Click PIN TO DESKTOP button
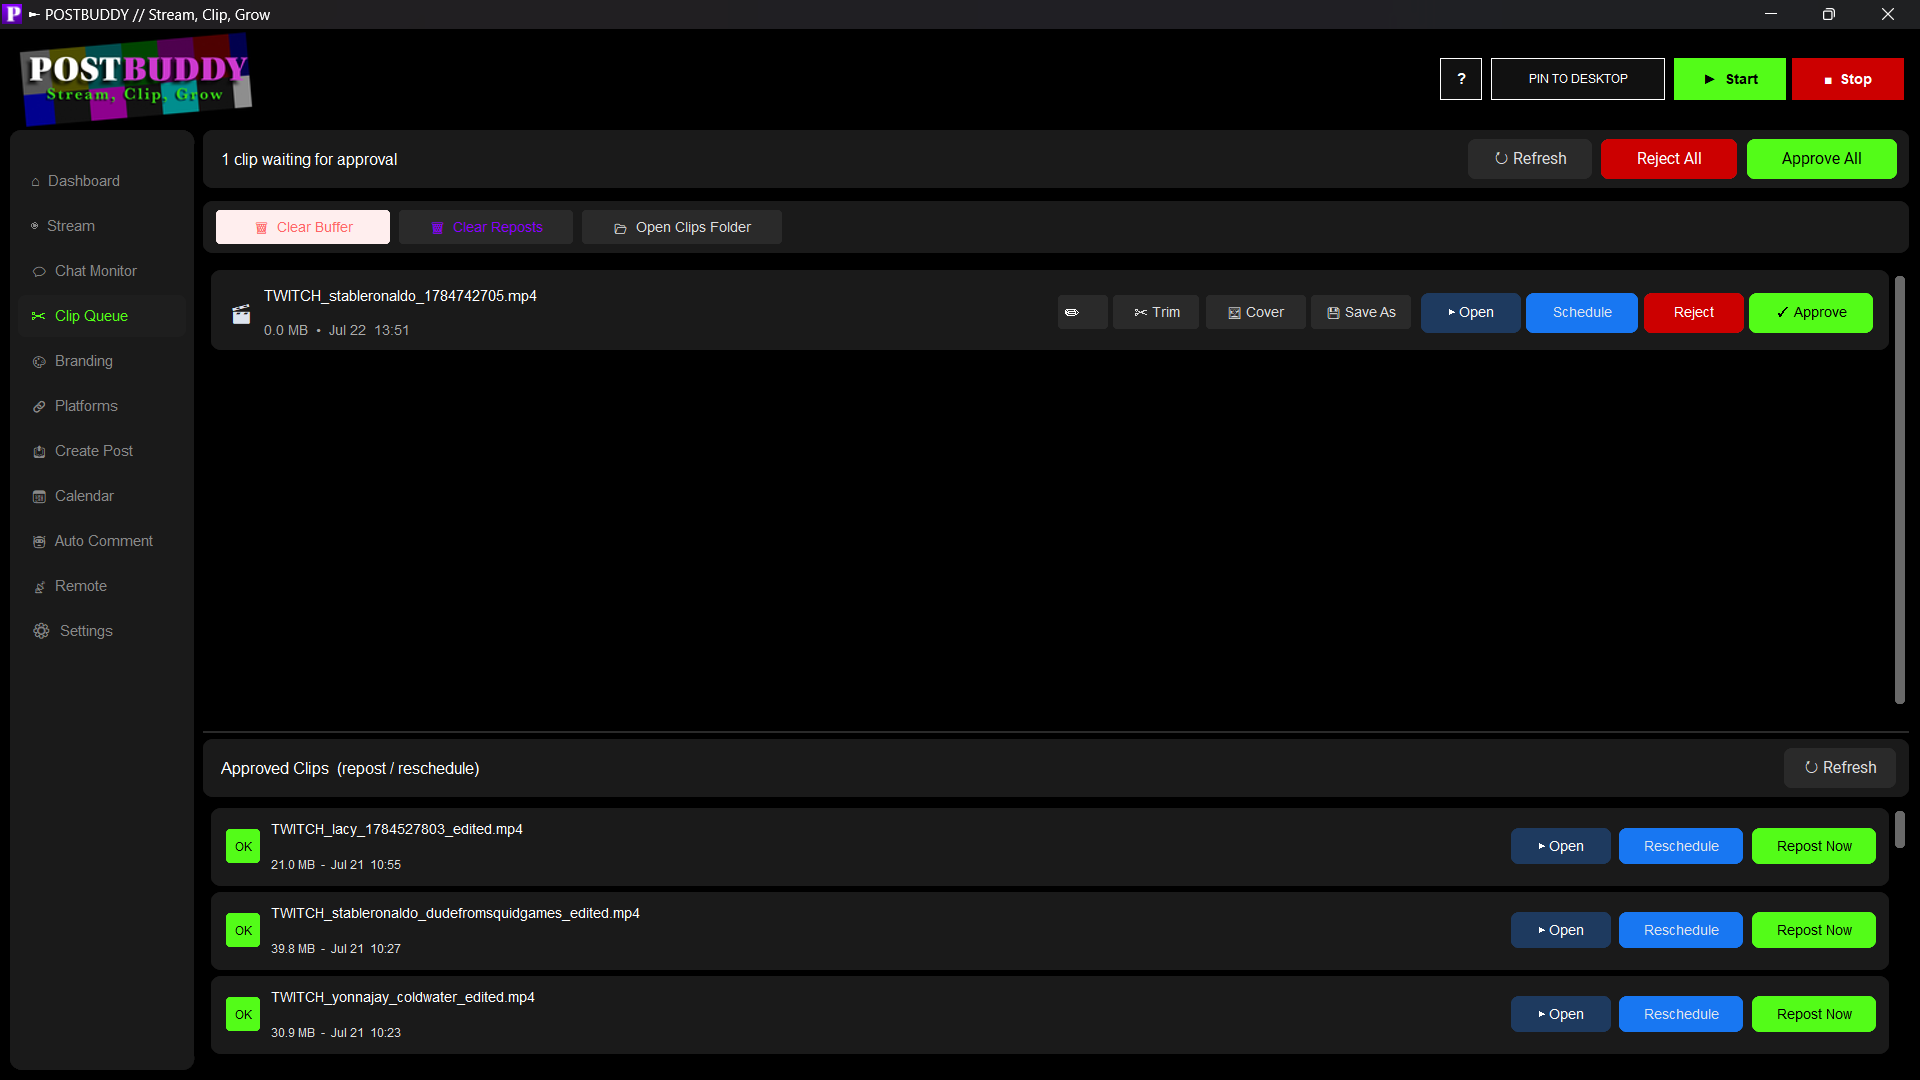This screenshot has width=1920, height=1080. pos(1578,79)
